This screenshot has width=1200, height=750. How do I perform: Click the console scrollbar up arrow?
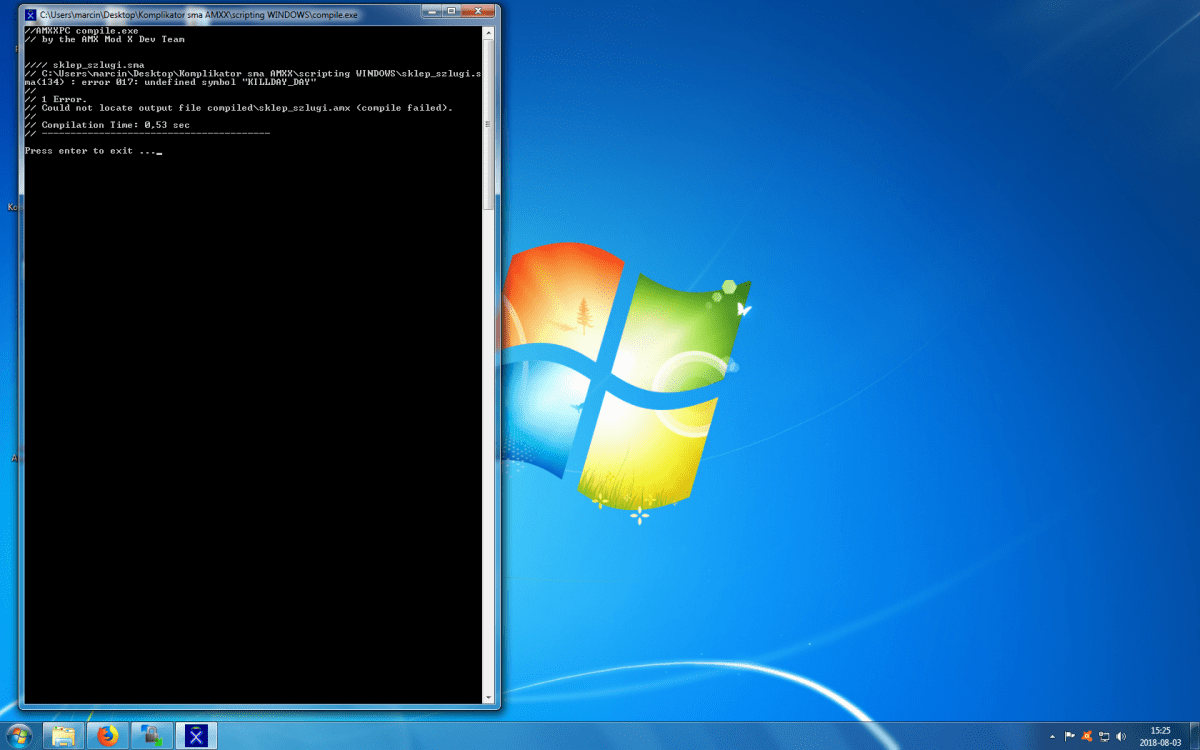[488, 33]
